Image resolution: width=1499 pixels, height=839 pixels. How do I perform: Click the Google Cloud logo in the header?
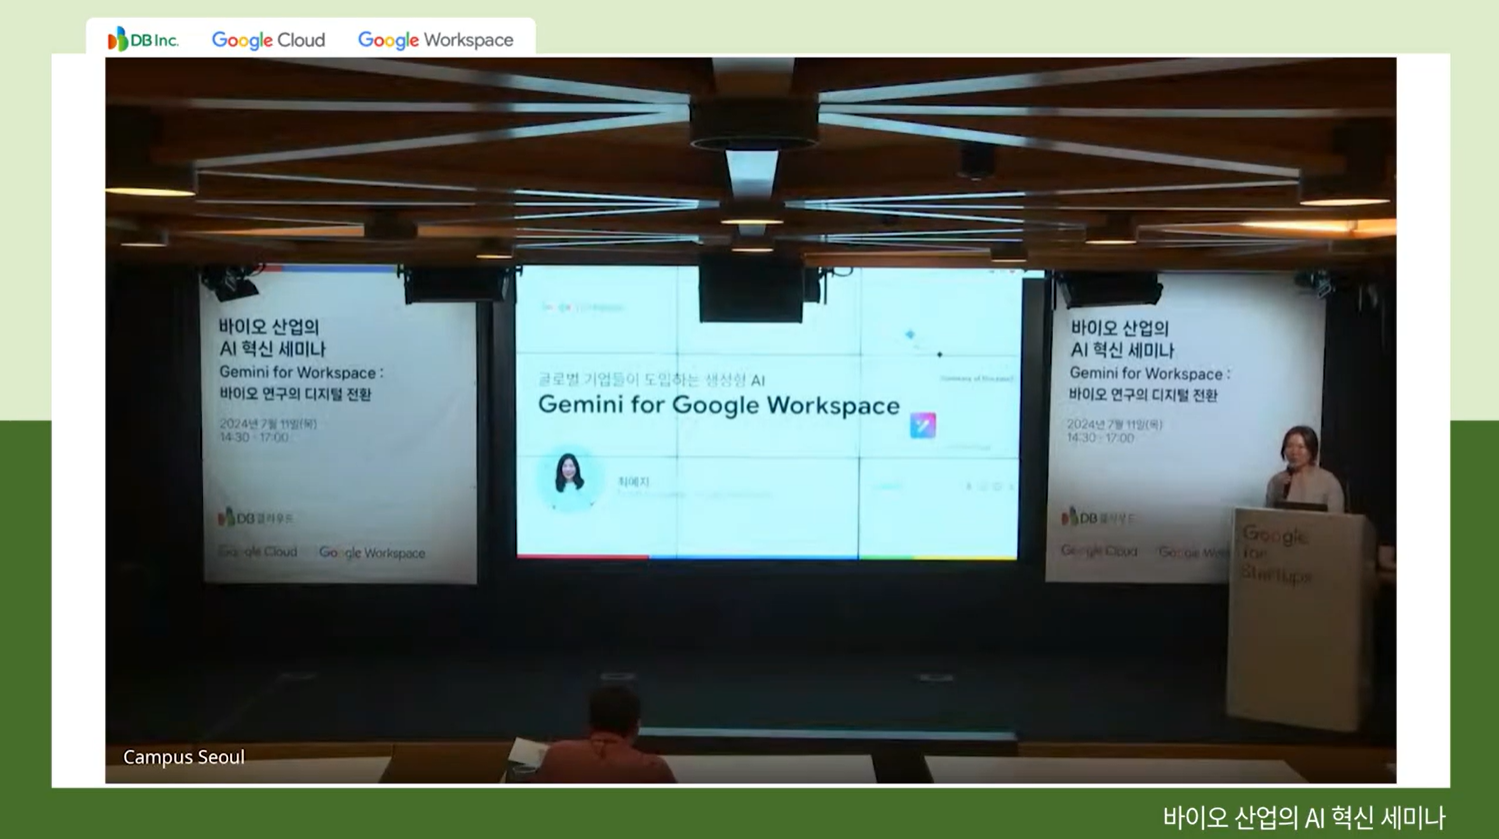[268, 40]
